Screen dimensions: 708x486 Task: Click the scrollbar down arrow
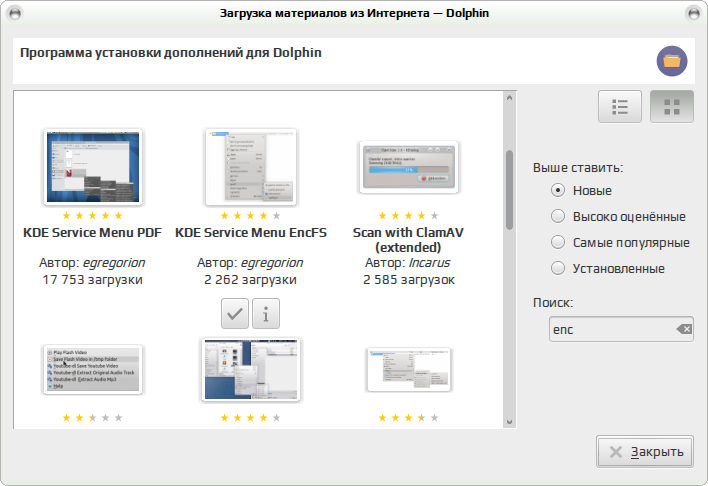click(509, 422)
